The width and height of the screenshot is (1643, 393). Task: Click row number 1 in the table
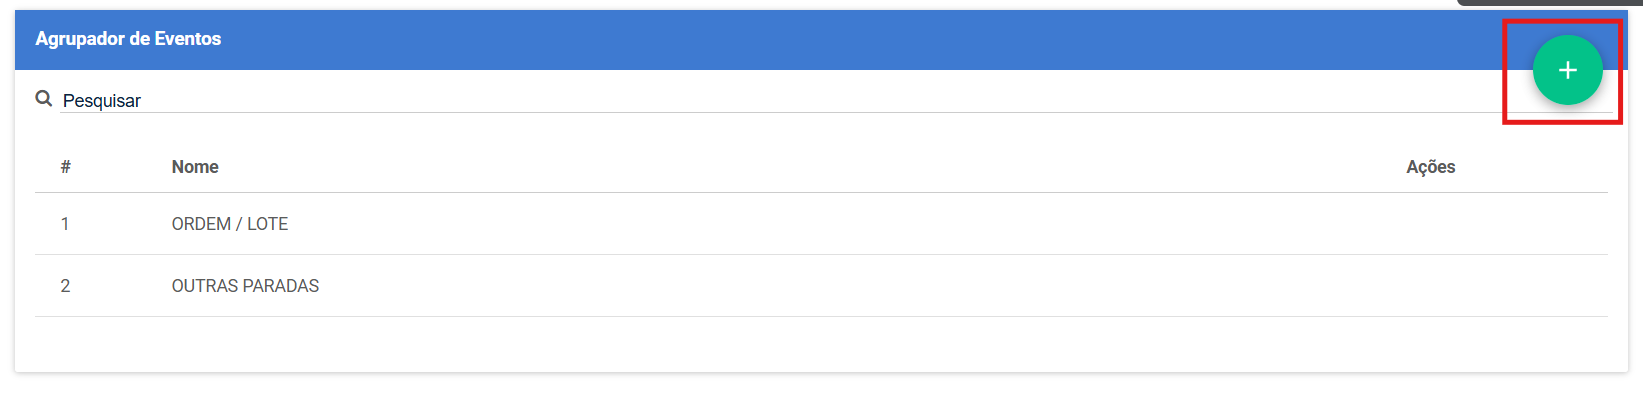65,224
